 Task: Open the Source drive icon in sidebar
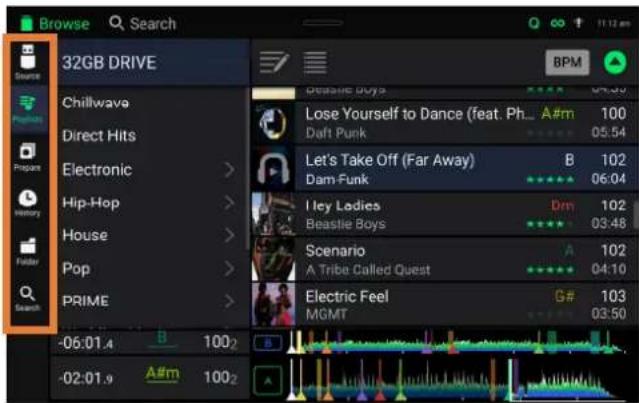point(28,61)
